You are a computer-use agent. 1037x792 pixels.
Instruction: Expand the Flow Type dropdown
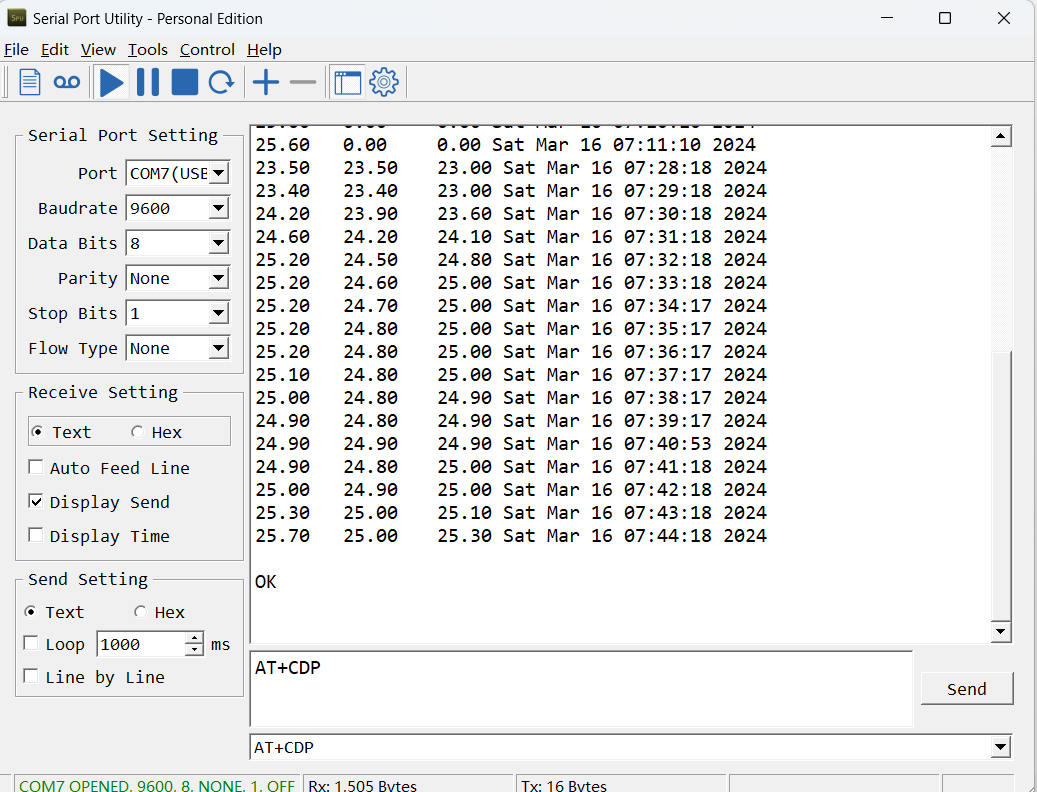click(x=219, y=348)
